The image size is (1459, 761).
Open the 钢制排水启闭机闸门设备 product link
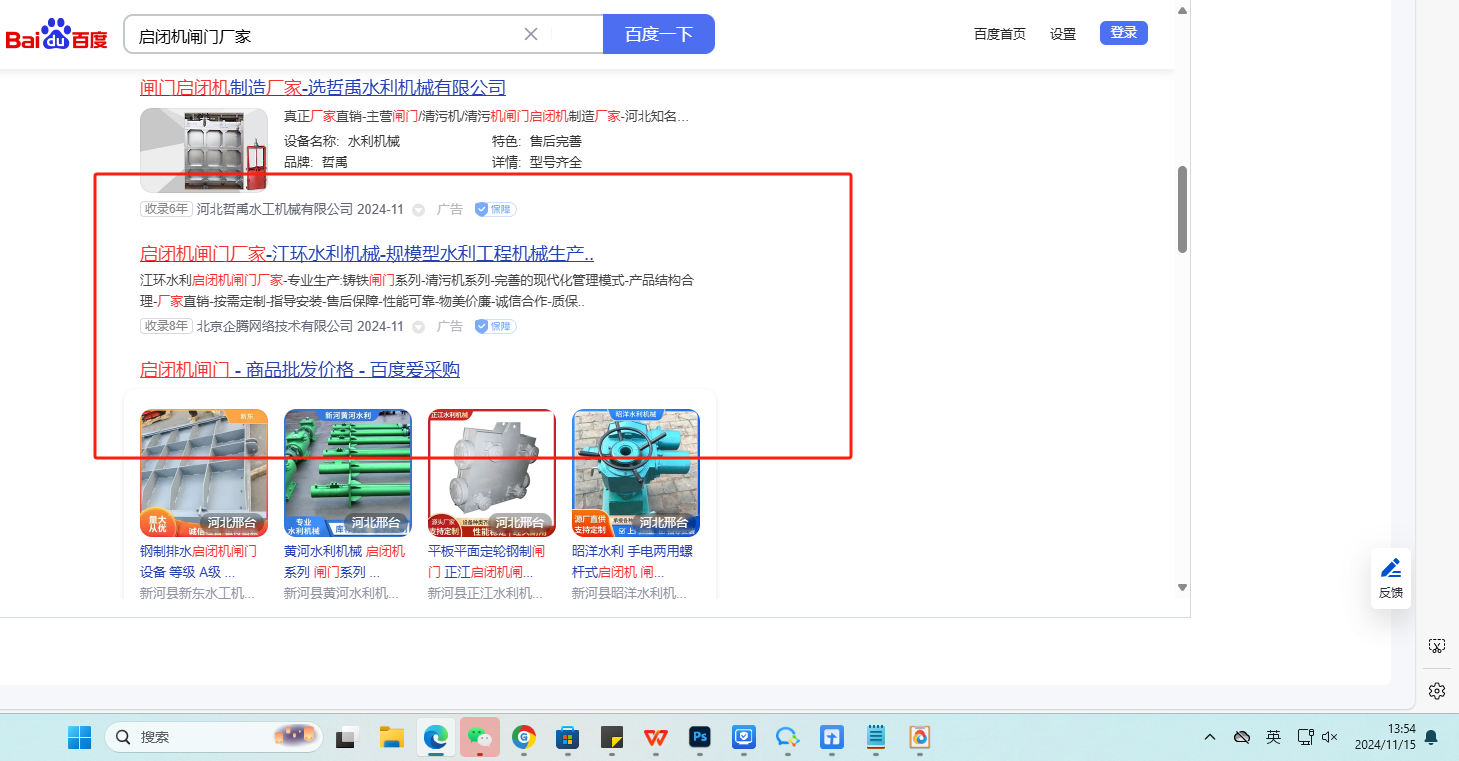click(198, 562)
